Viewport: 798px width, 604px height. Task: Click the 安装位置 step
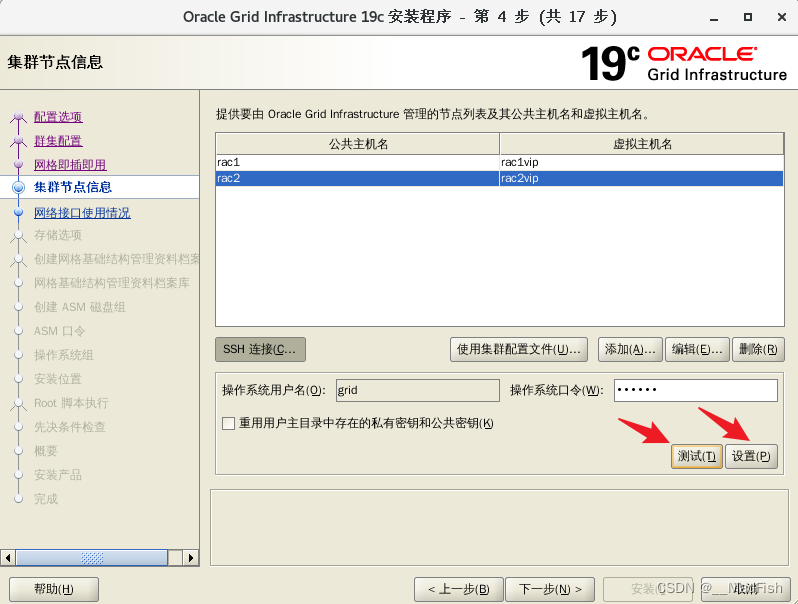(58, 379)
